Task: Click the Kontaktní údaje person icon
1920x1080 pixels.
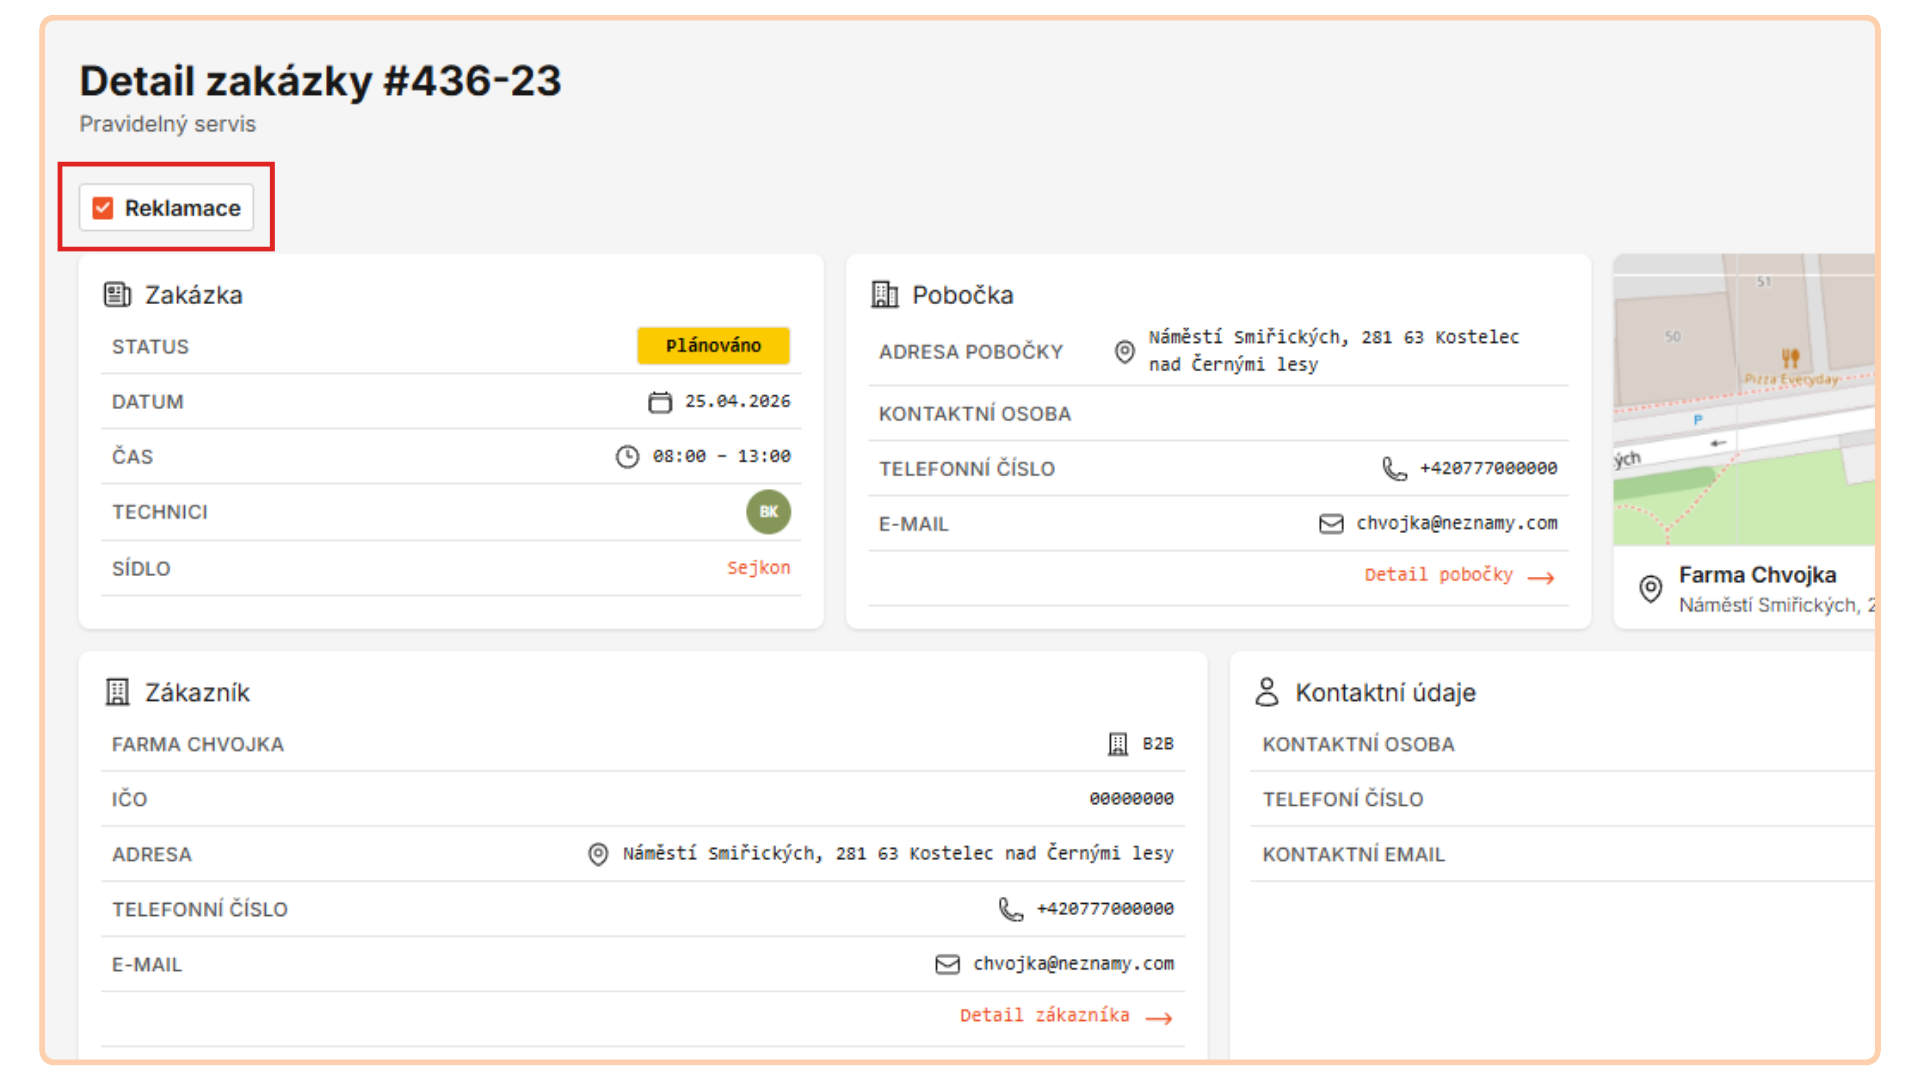Action: pyautogui.click(x=1267, y=692)
